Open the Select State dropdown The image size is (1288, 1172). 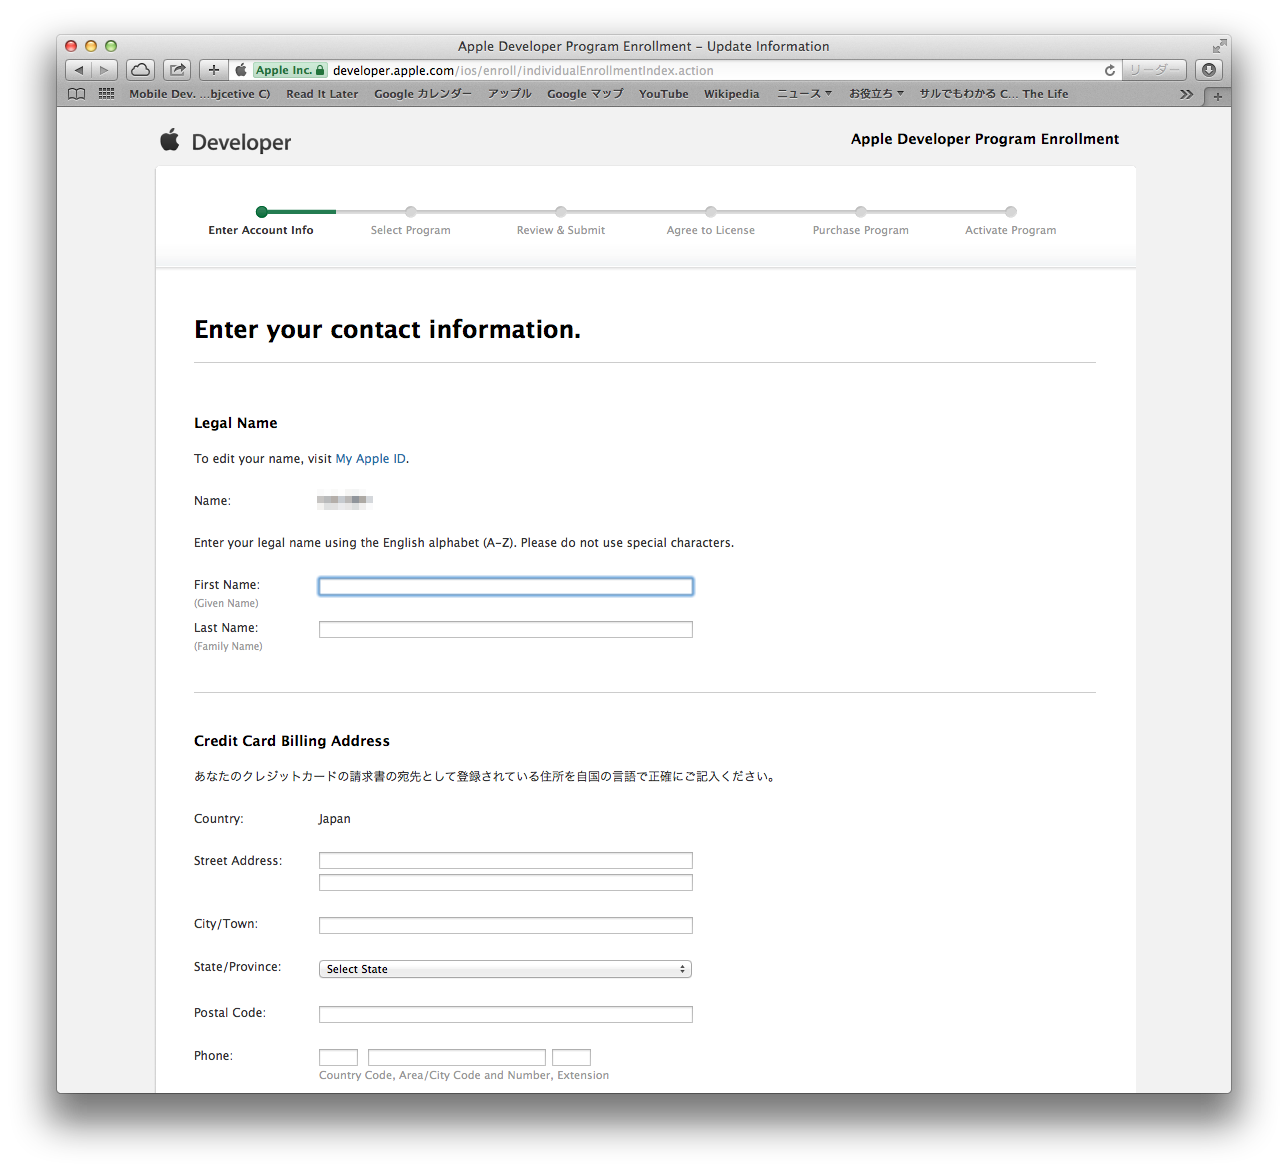click(506, 969)
